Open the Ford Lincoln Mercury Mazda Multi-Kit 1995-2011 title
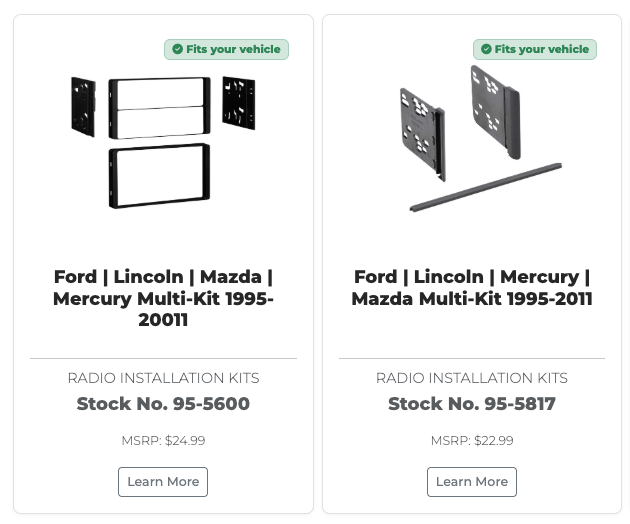 tap(472, 287)
